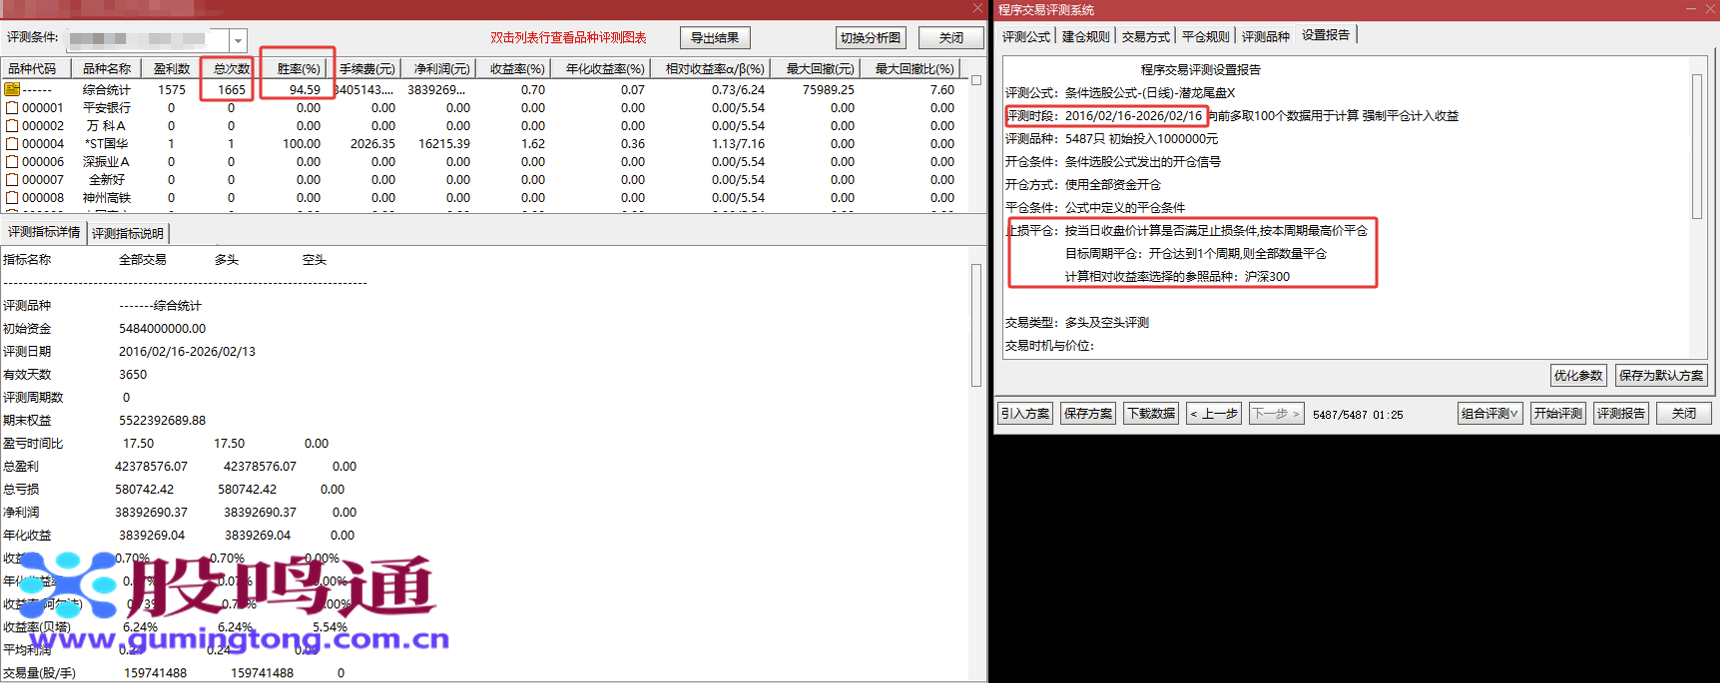
Task: Check the box for 000001 平安银行
Action: pos(12,108)
